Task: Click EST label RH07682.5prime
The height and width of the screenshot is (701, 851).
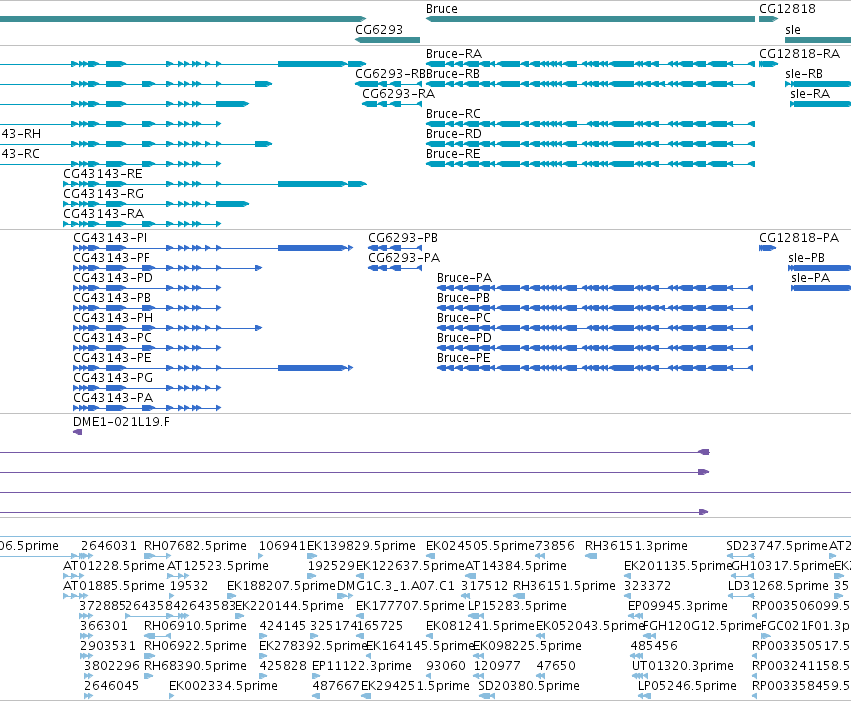Action: point(195,546)
